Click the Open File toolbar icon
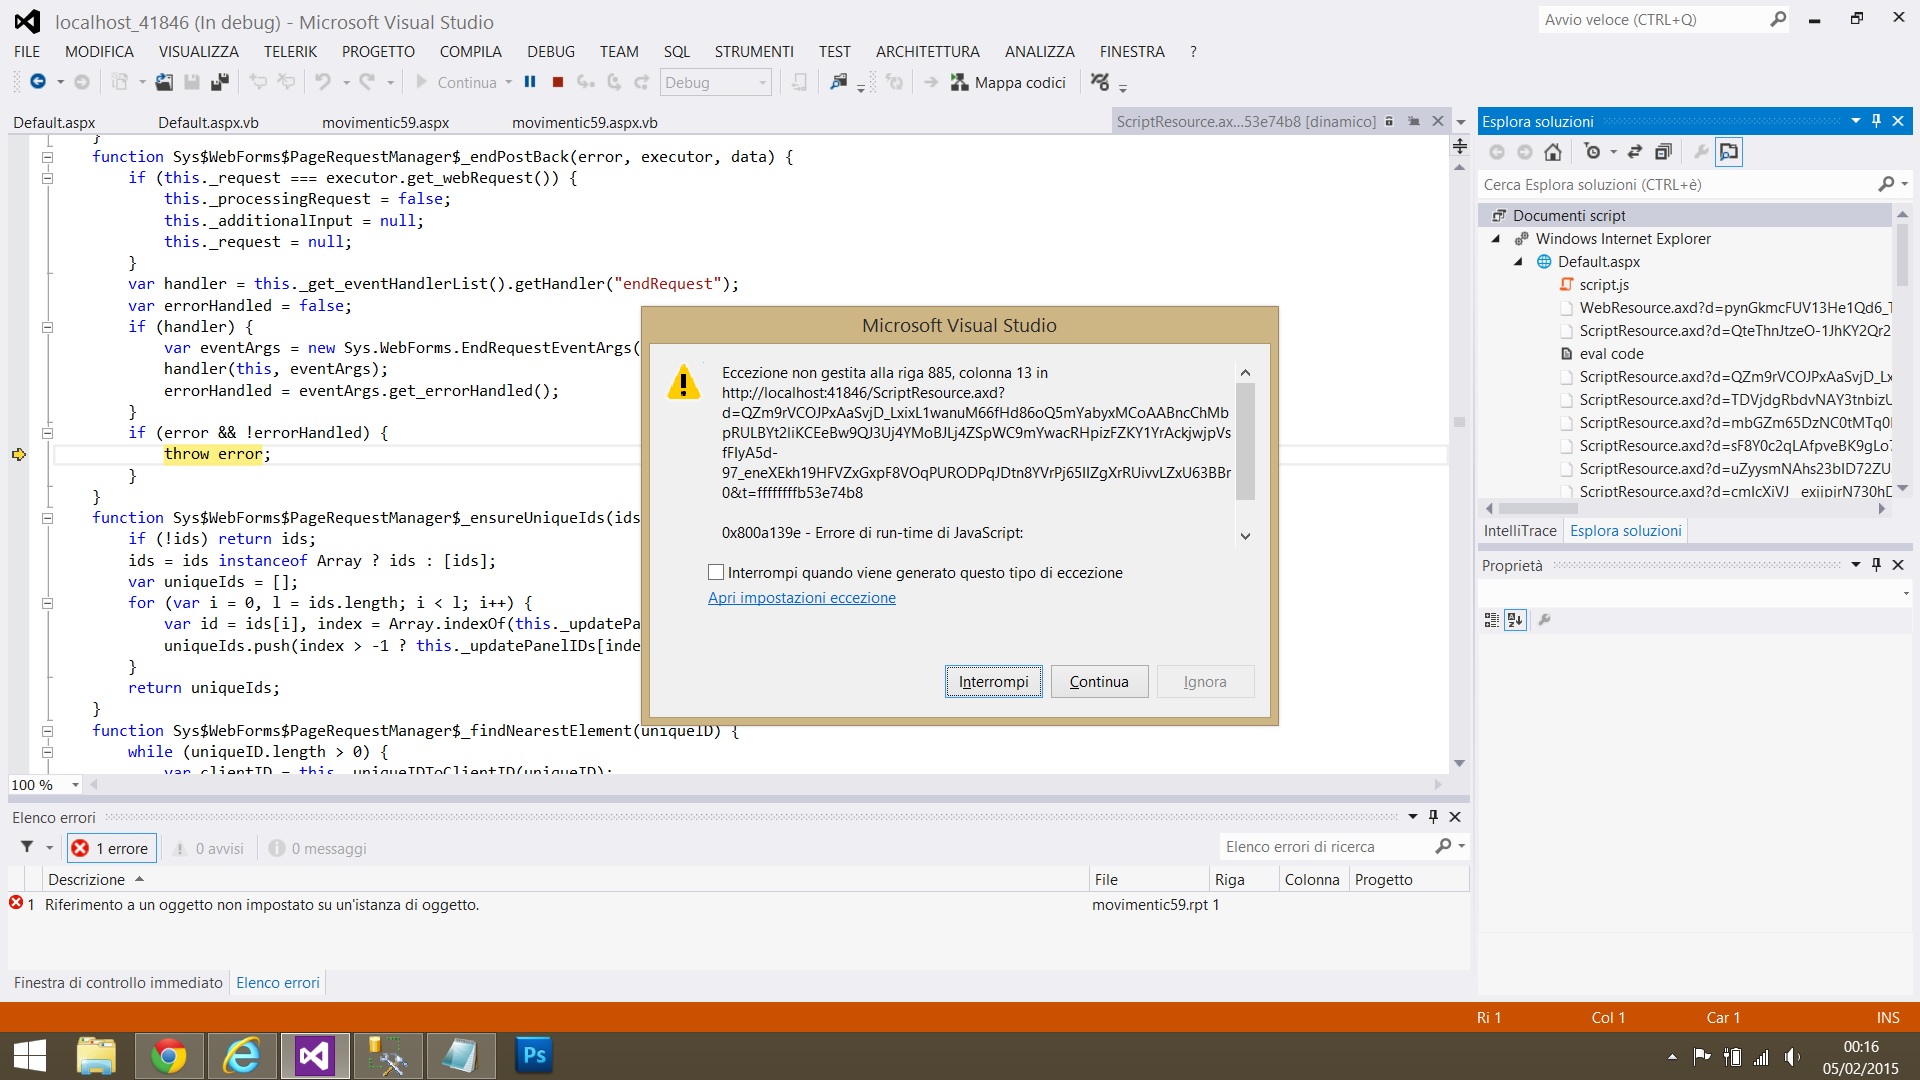 [x=164, y=82]
